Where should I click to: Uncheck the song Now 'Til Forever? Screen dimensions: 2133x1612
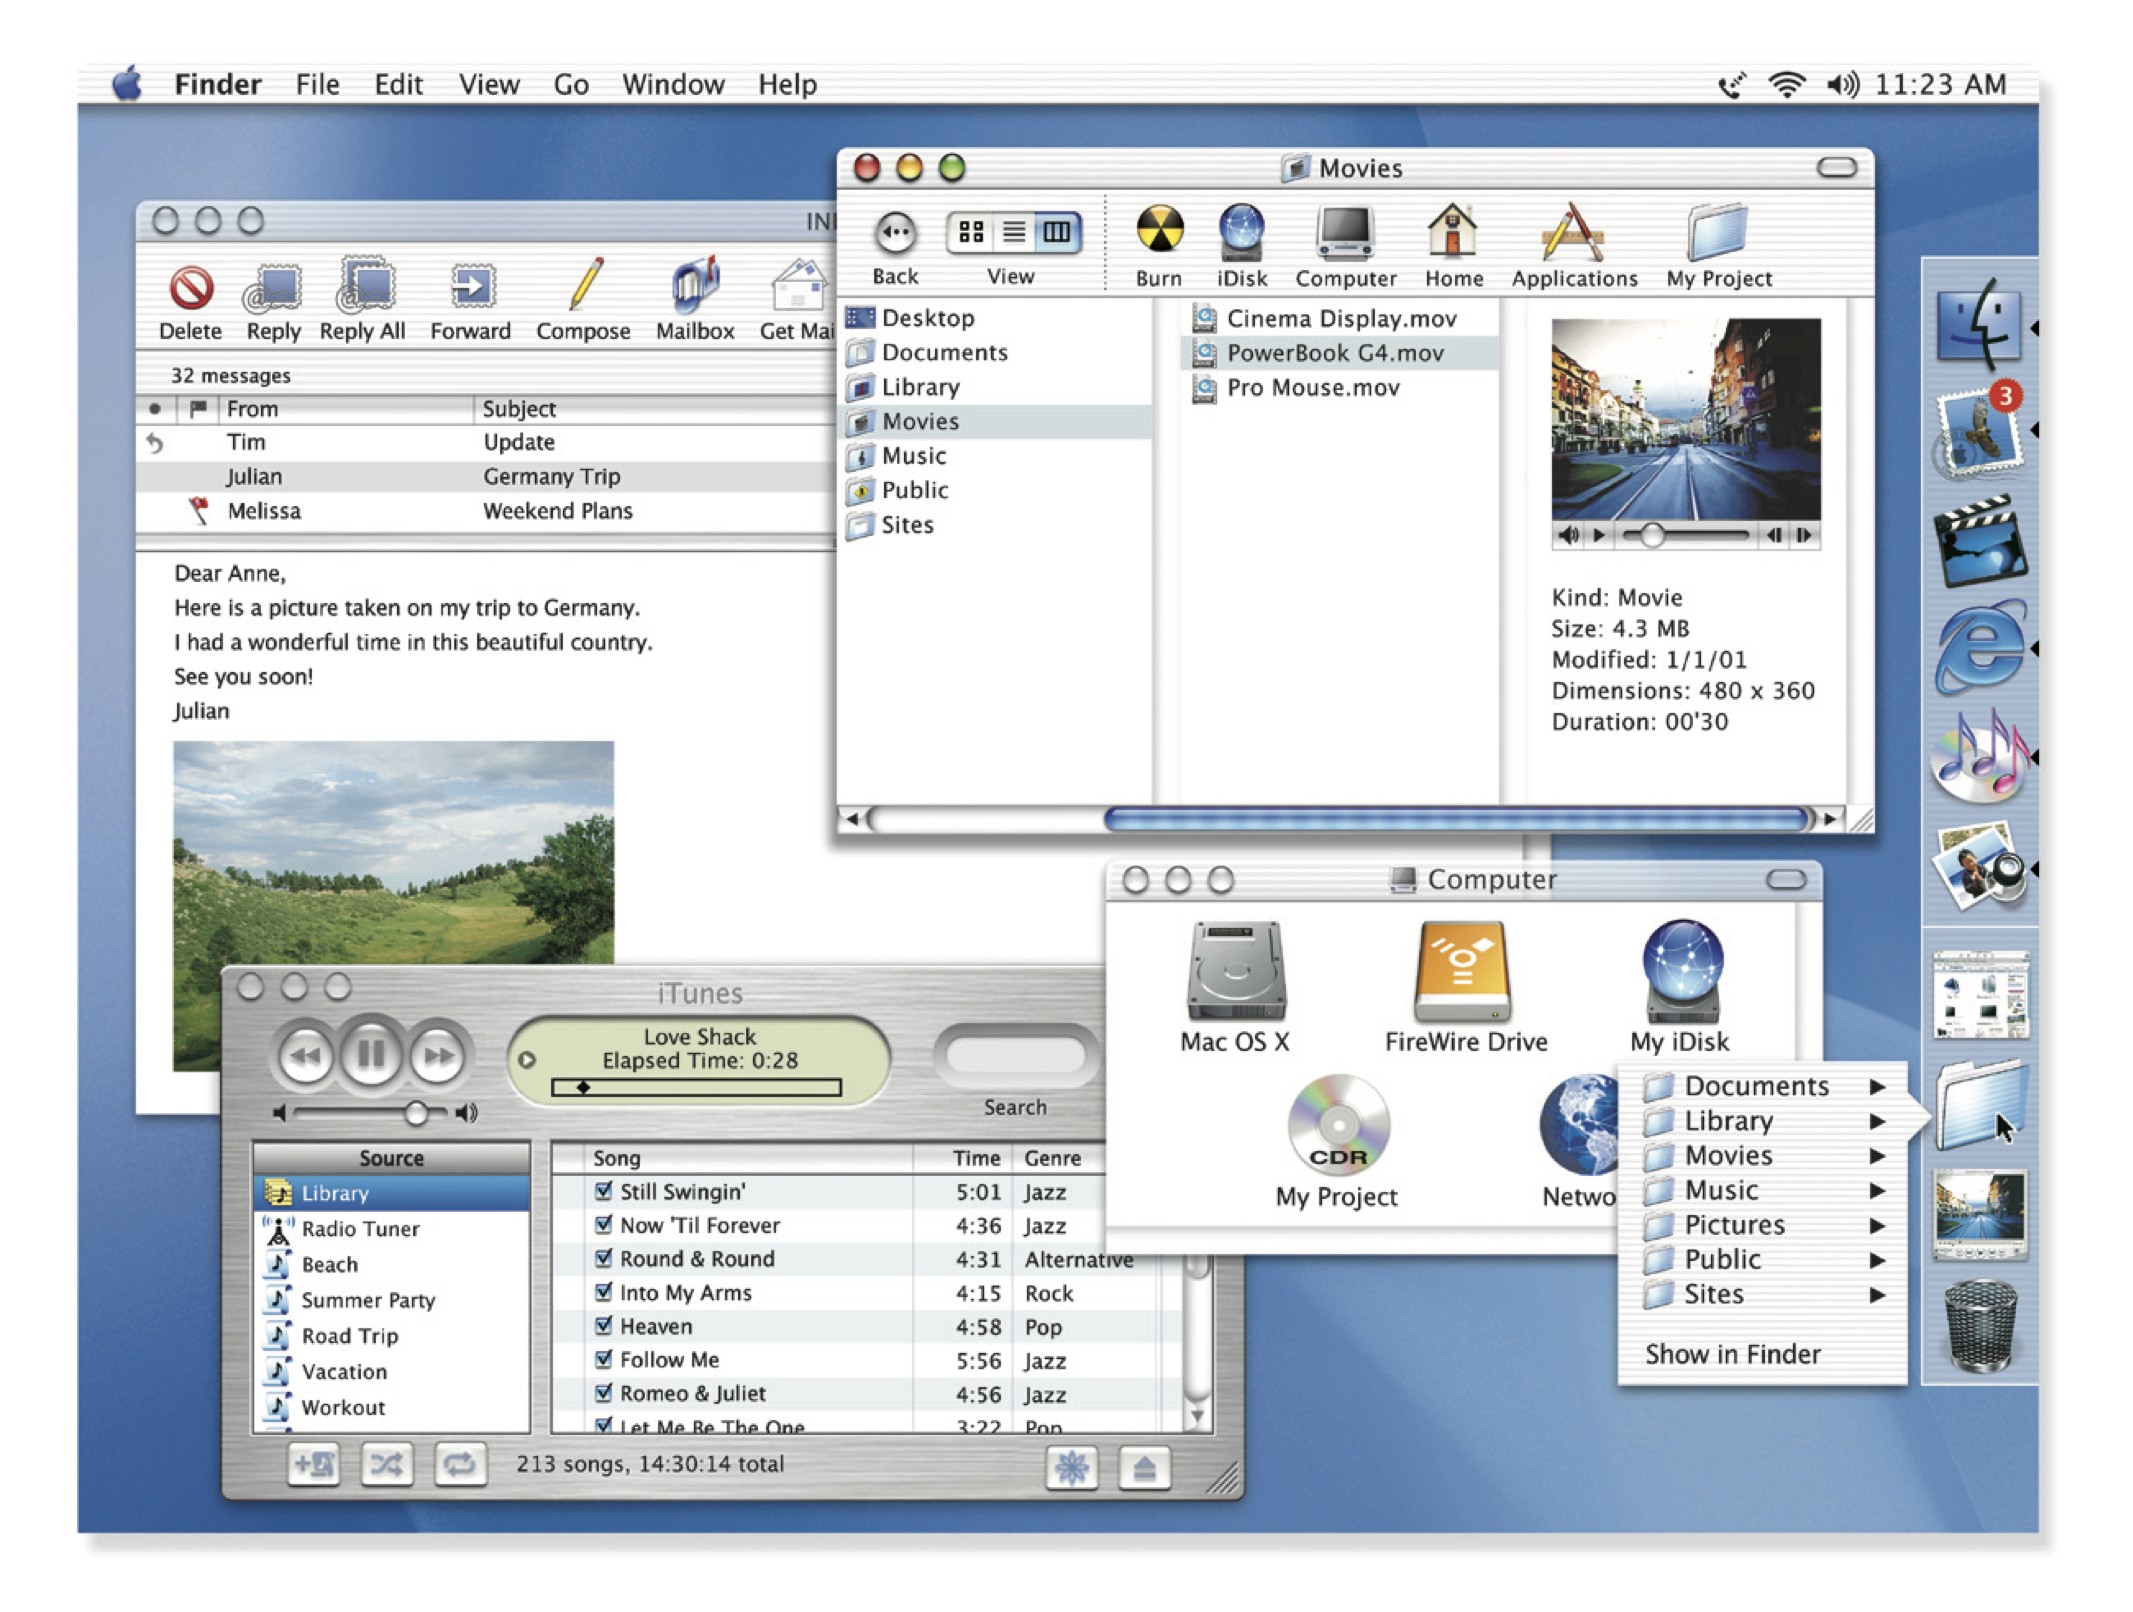pyautogui.click(x=603, y=1225)
